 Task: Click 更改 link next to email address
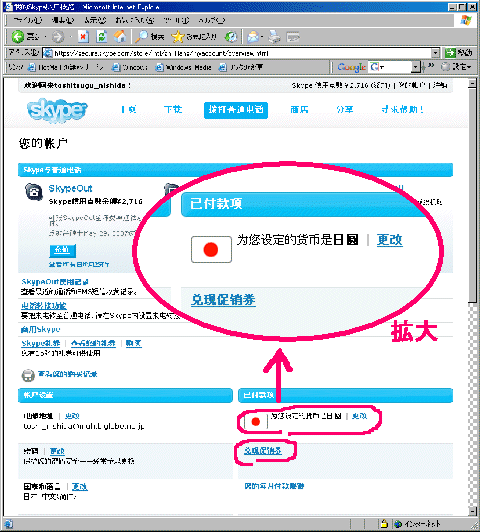click(x=72, y=416)
